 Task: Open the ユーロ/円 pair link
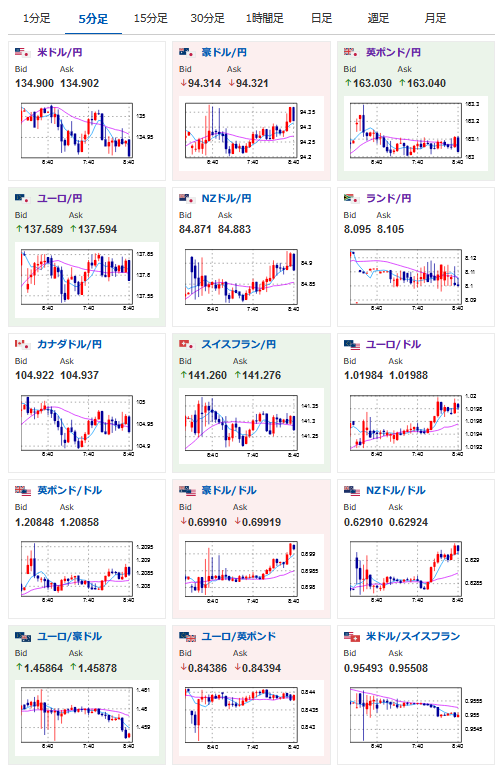click(x=60, y=199)
